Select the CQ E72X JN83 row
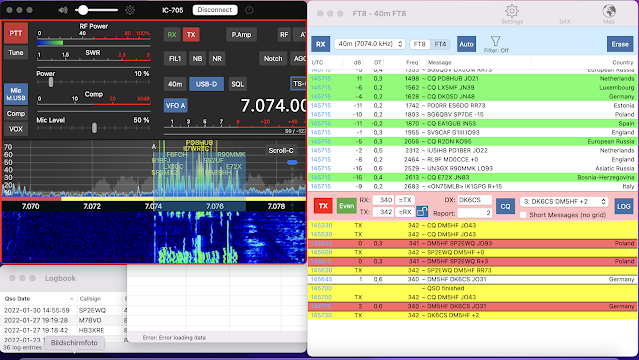The image size is (639, 360). click(x=473, y=177)
